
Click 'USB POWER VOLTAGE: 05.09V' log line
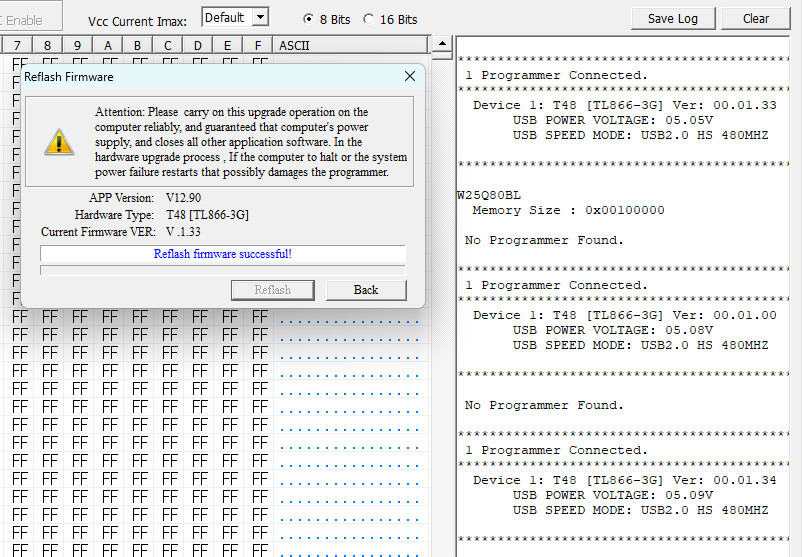pyautogui.click(x=613, y=495)
